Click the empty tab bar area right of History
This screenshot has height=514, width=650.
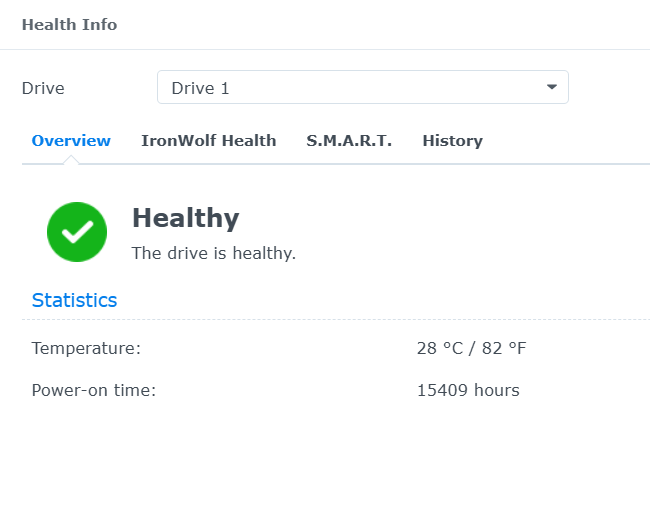570,141
